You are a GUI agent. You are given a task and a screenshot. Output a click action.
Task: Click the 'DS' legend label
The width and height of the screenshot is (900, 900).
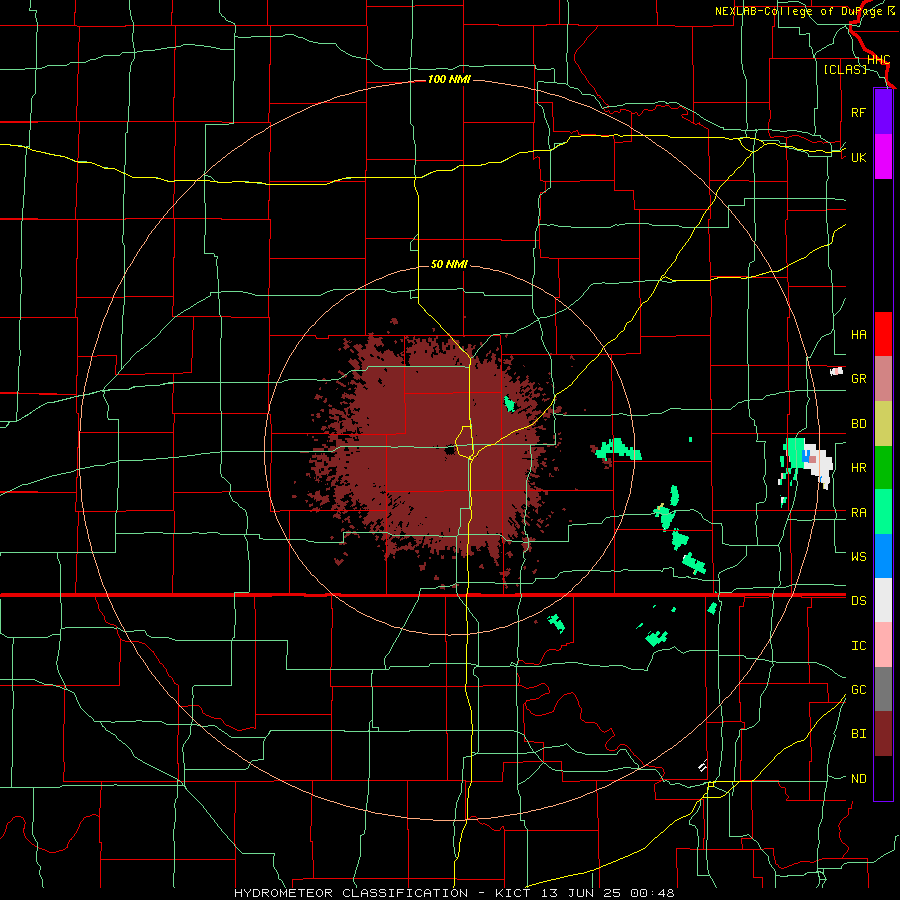pos(858,601)
